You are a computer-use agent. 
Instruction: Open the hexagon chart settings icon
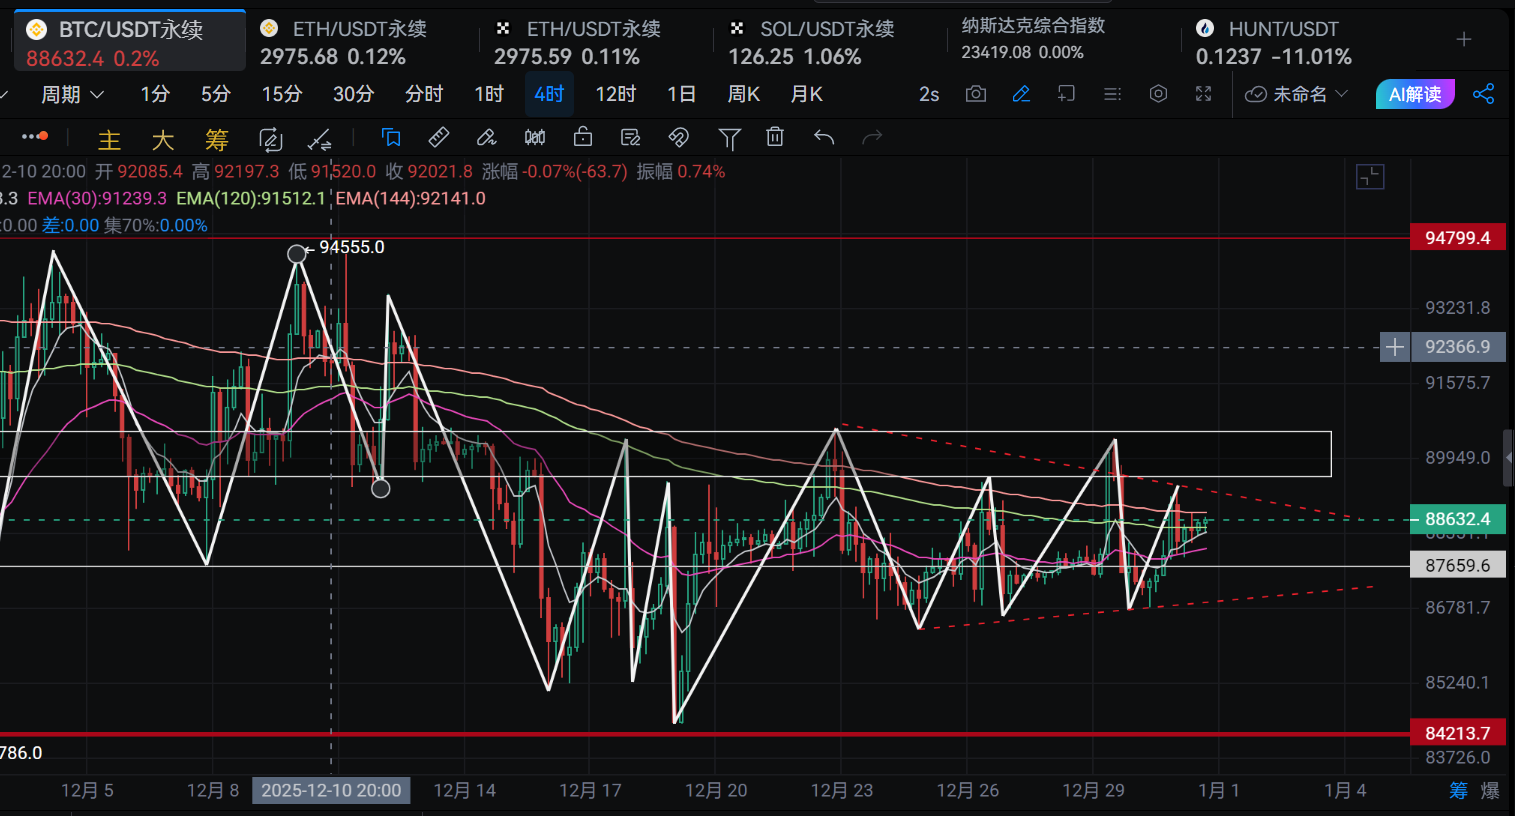(x=1158, y=94)
